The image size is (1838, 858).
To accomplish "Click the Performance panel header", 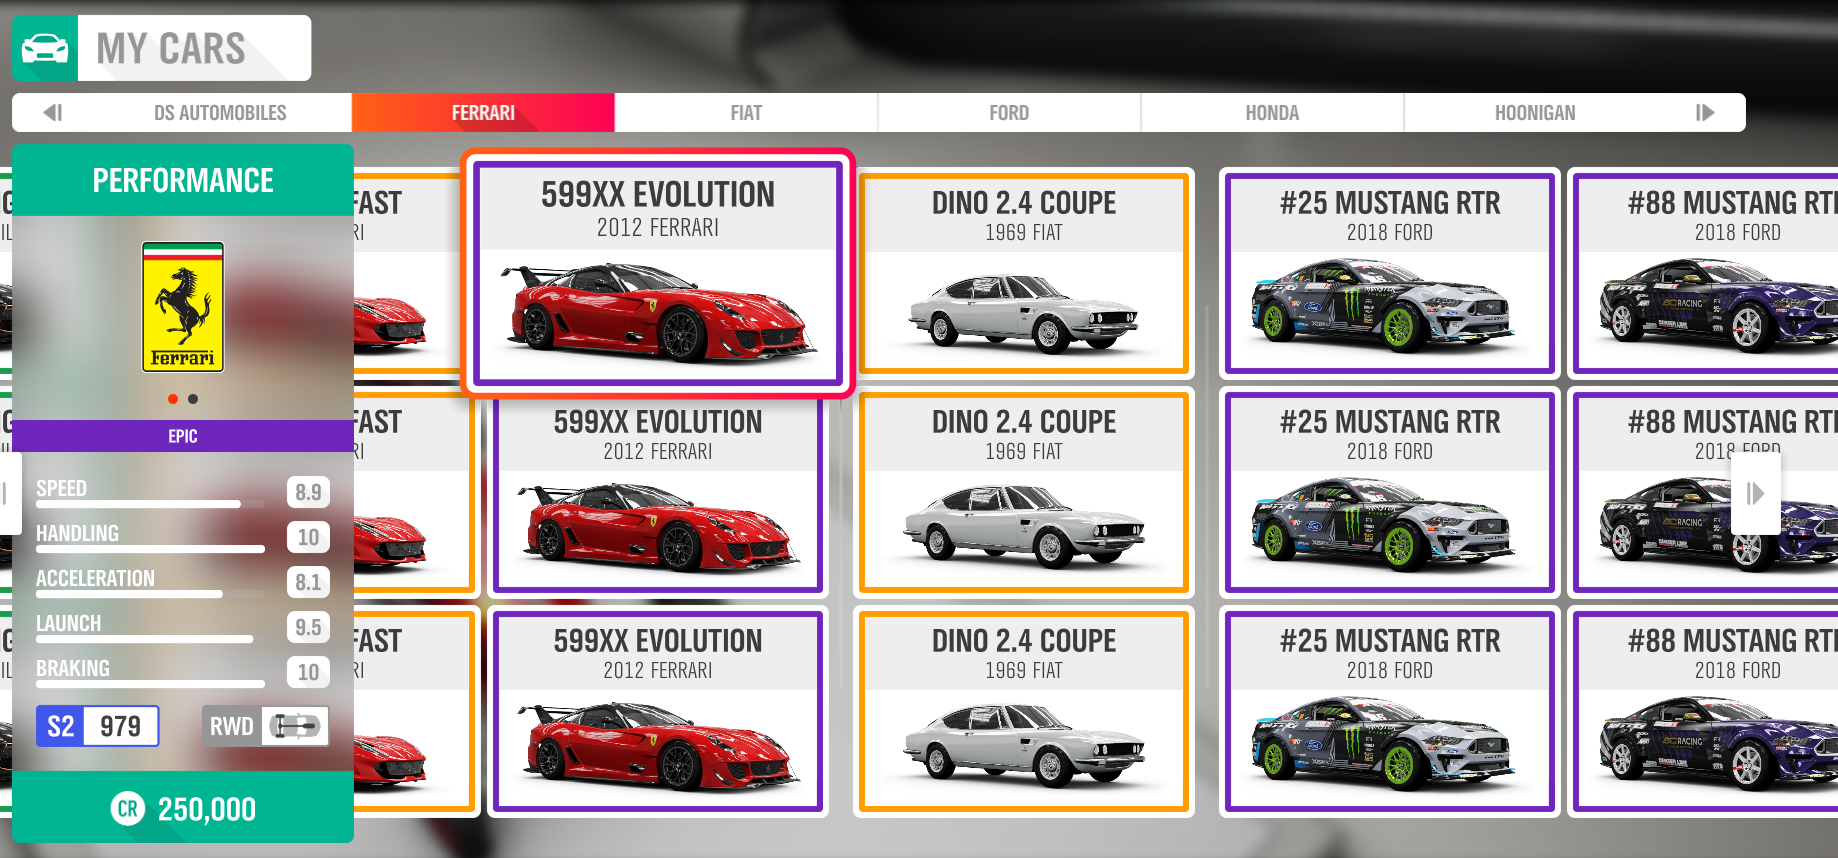I will [x=183, y=180].
